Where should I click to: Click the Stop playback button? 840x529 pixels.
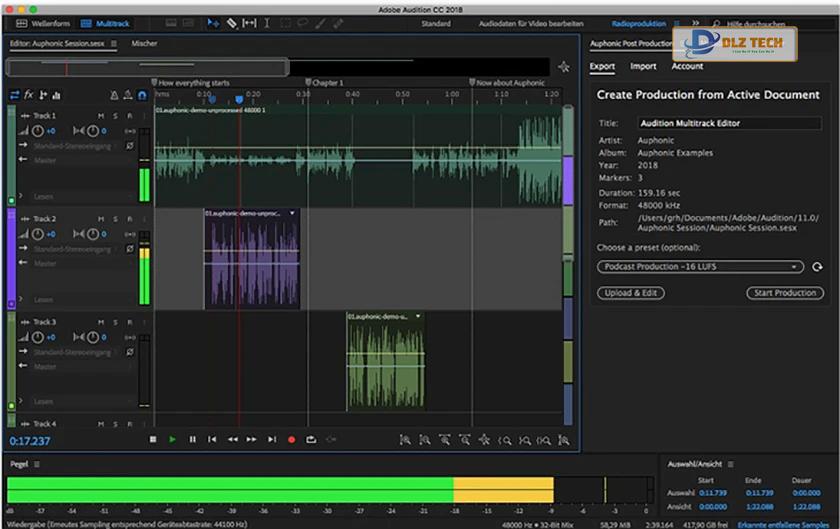click(153, 439)
